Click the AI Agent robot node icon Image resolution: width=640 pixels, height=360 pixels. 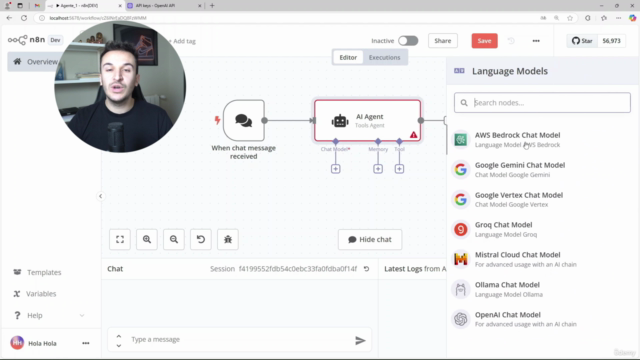pos(340,121)
